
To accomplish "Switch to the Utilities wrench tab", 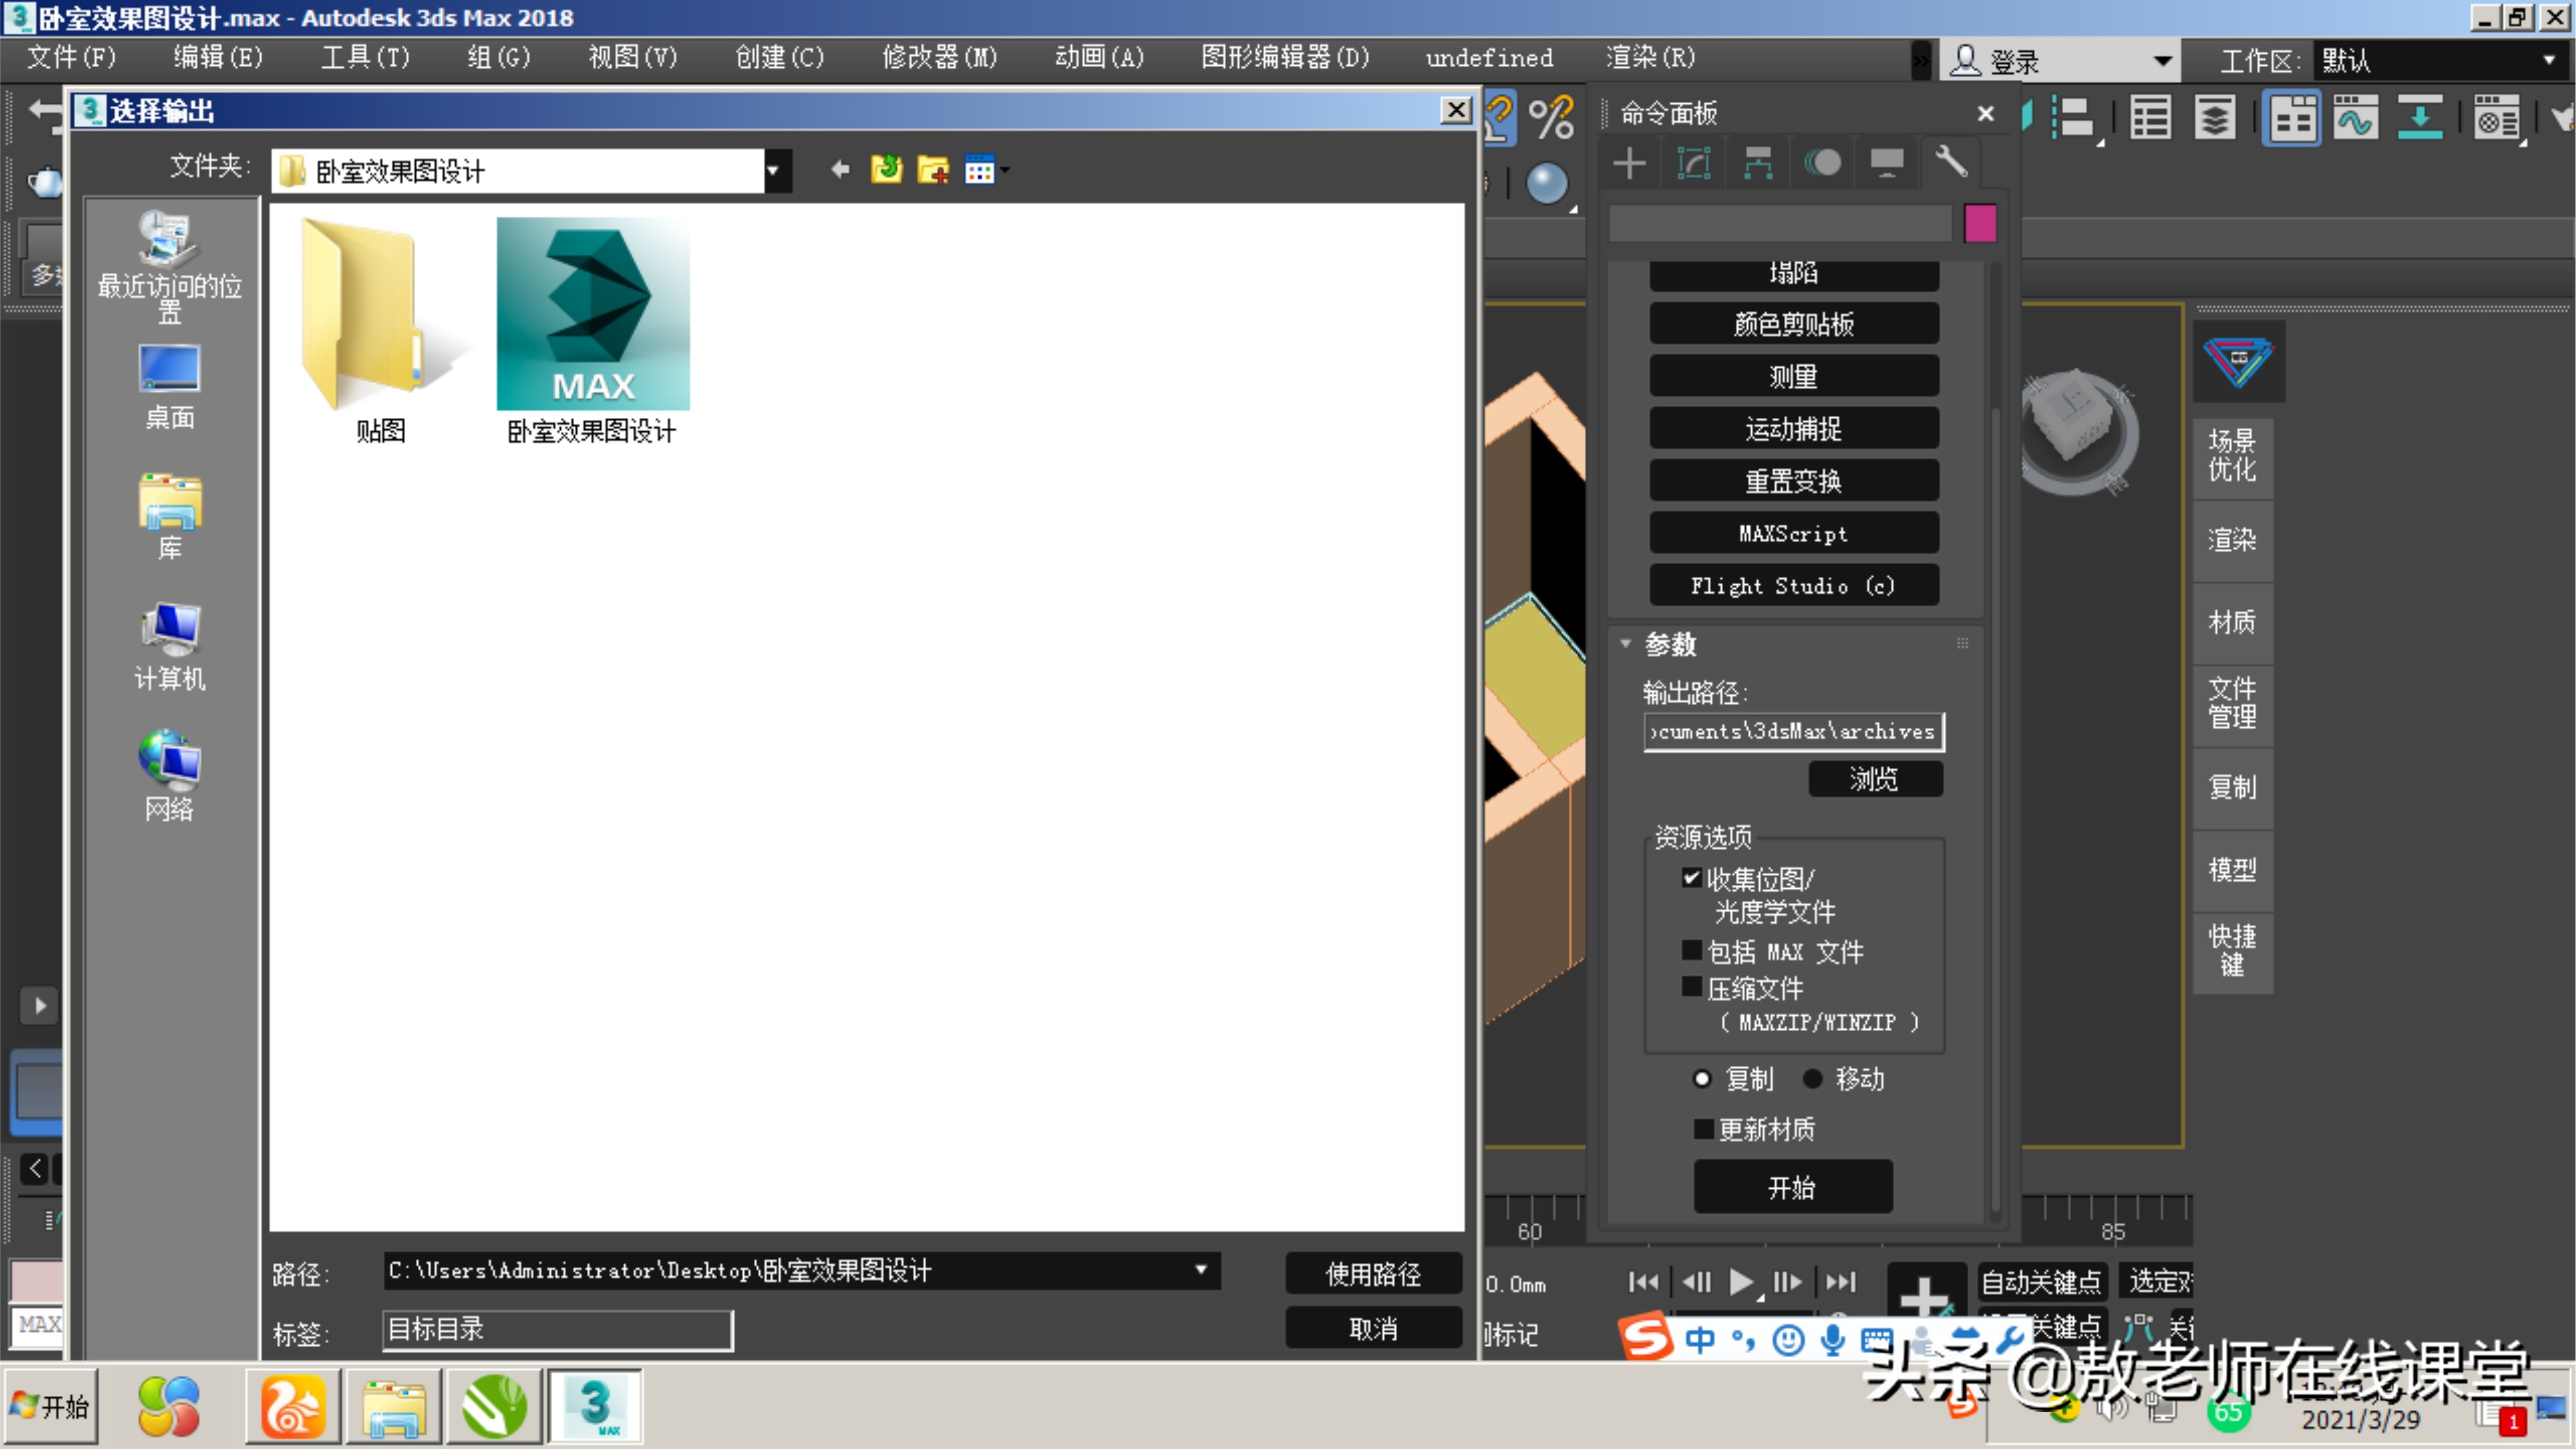I will pos(1951,163).
